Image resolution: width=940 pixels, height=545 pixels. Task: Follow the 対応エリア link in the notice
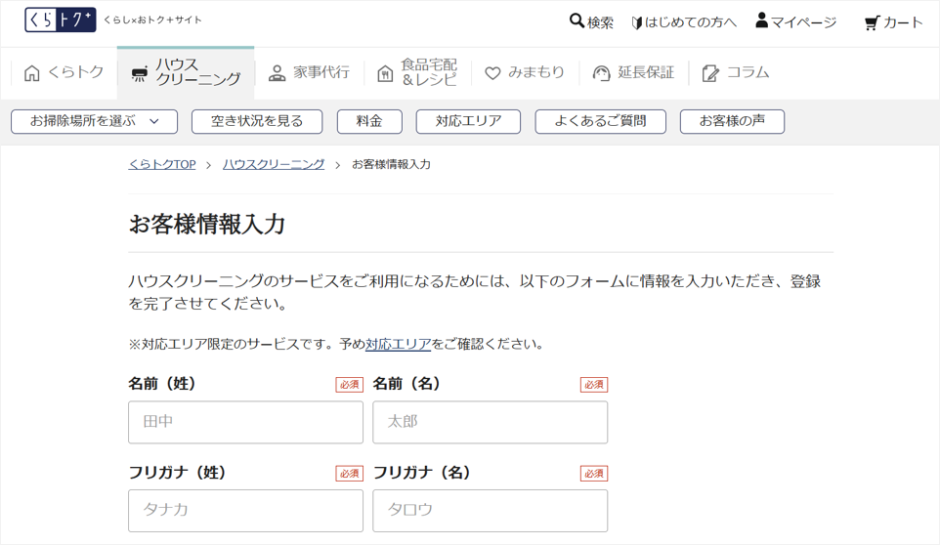pyautogui.click(x=398, y=344)
